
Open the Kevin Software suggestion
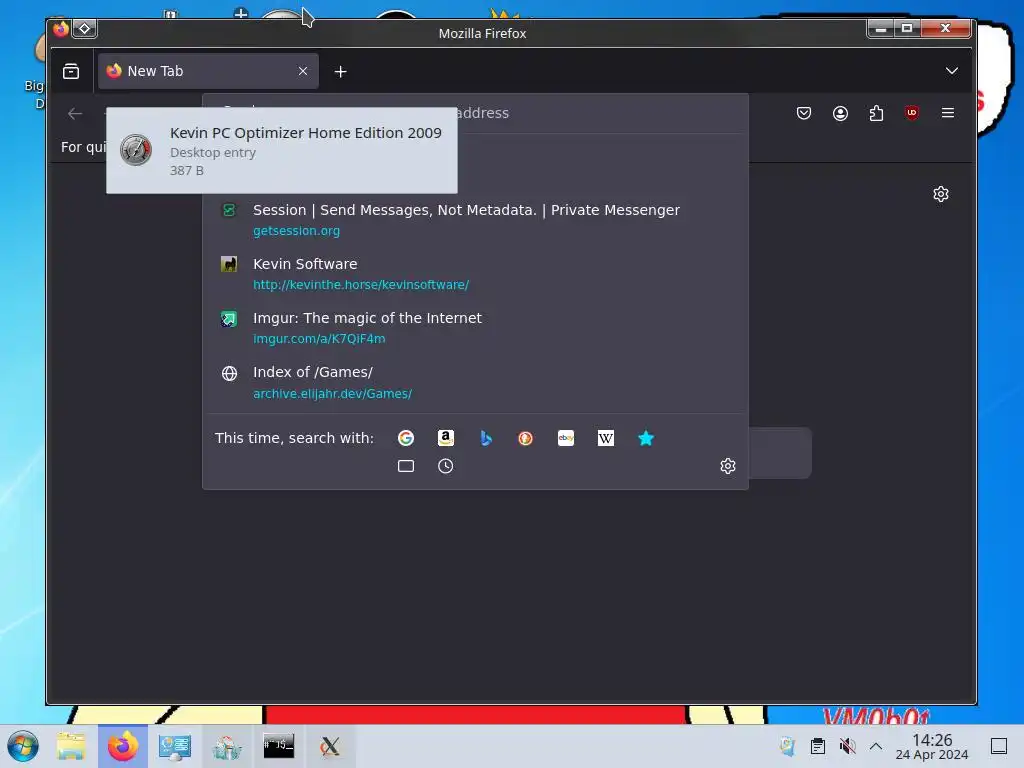pos(475,274)
